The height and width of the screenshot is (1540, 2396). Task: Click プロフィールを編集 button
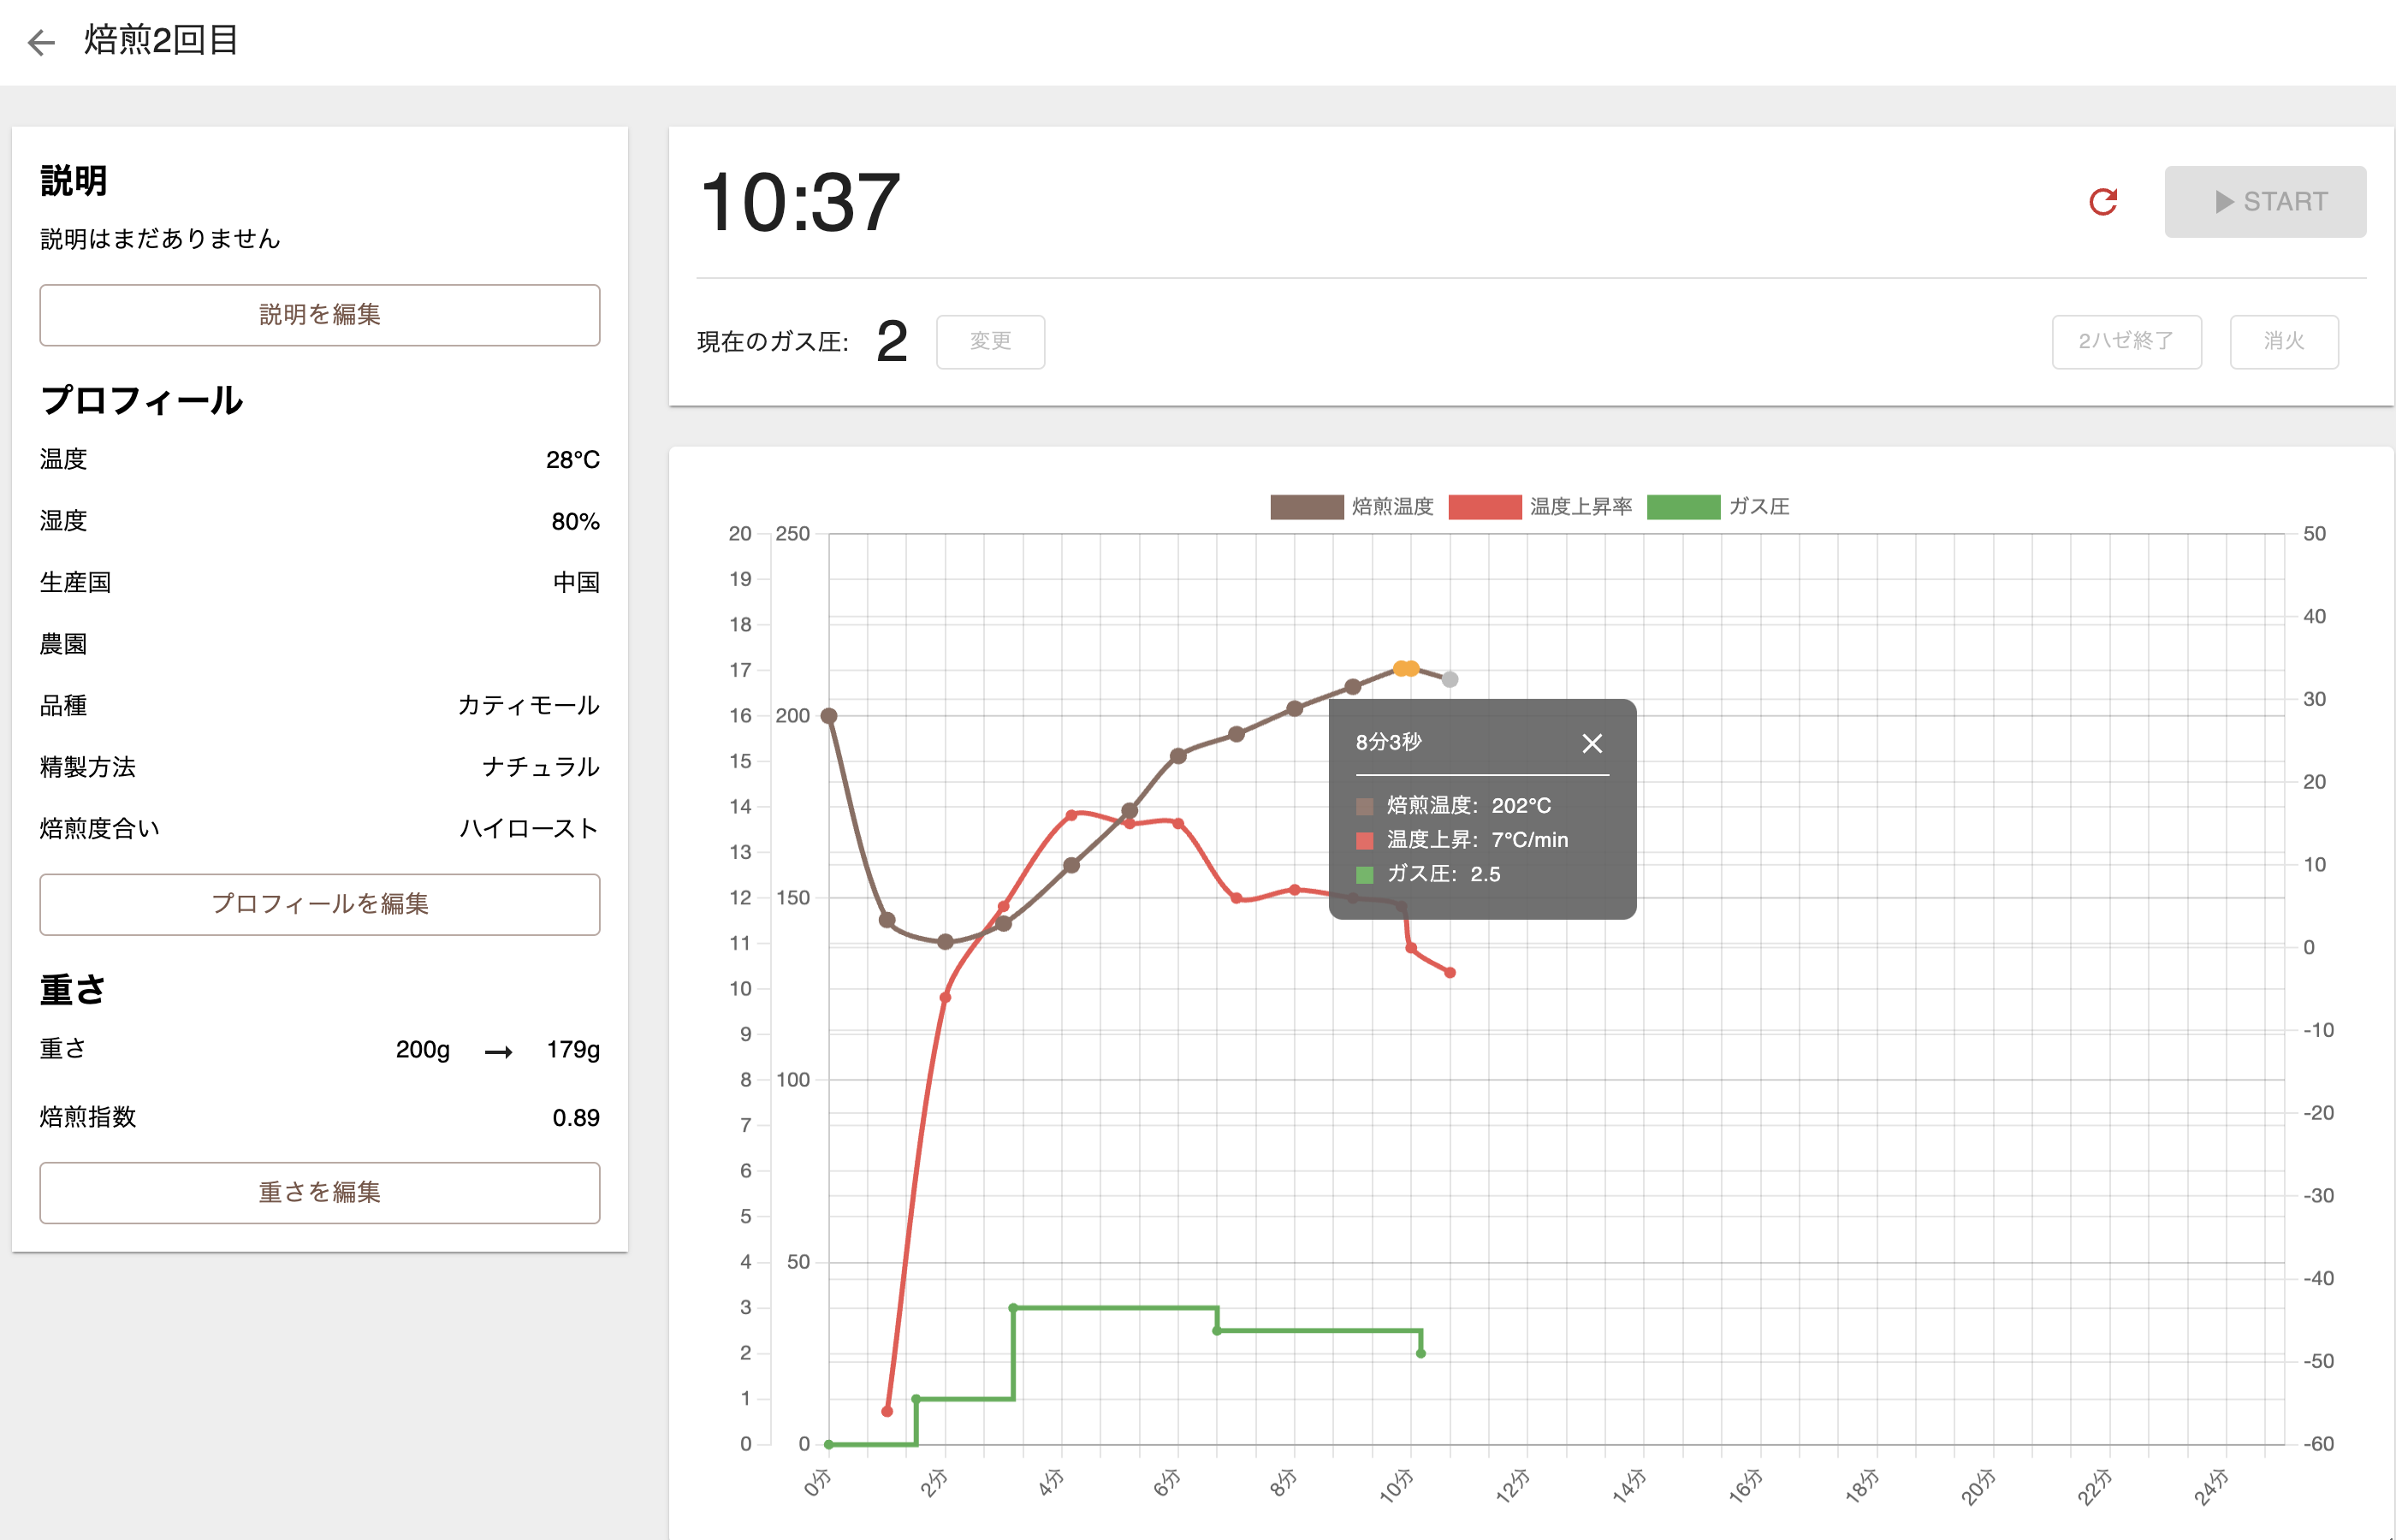tap(320, 904)
